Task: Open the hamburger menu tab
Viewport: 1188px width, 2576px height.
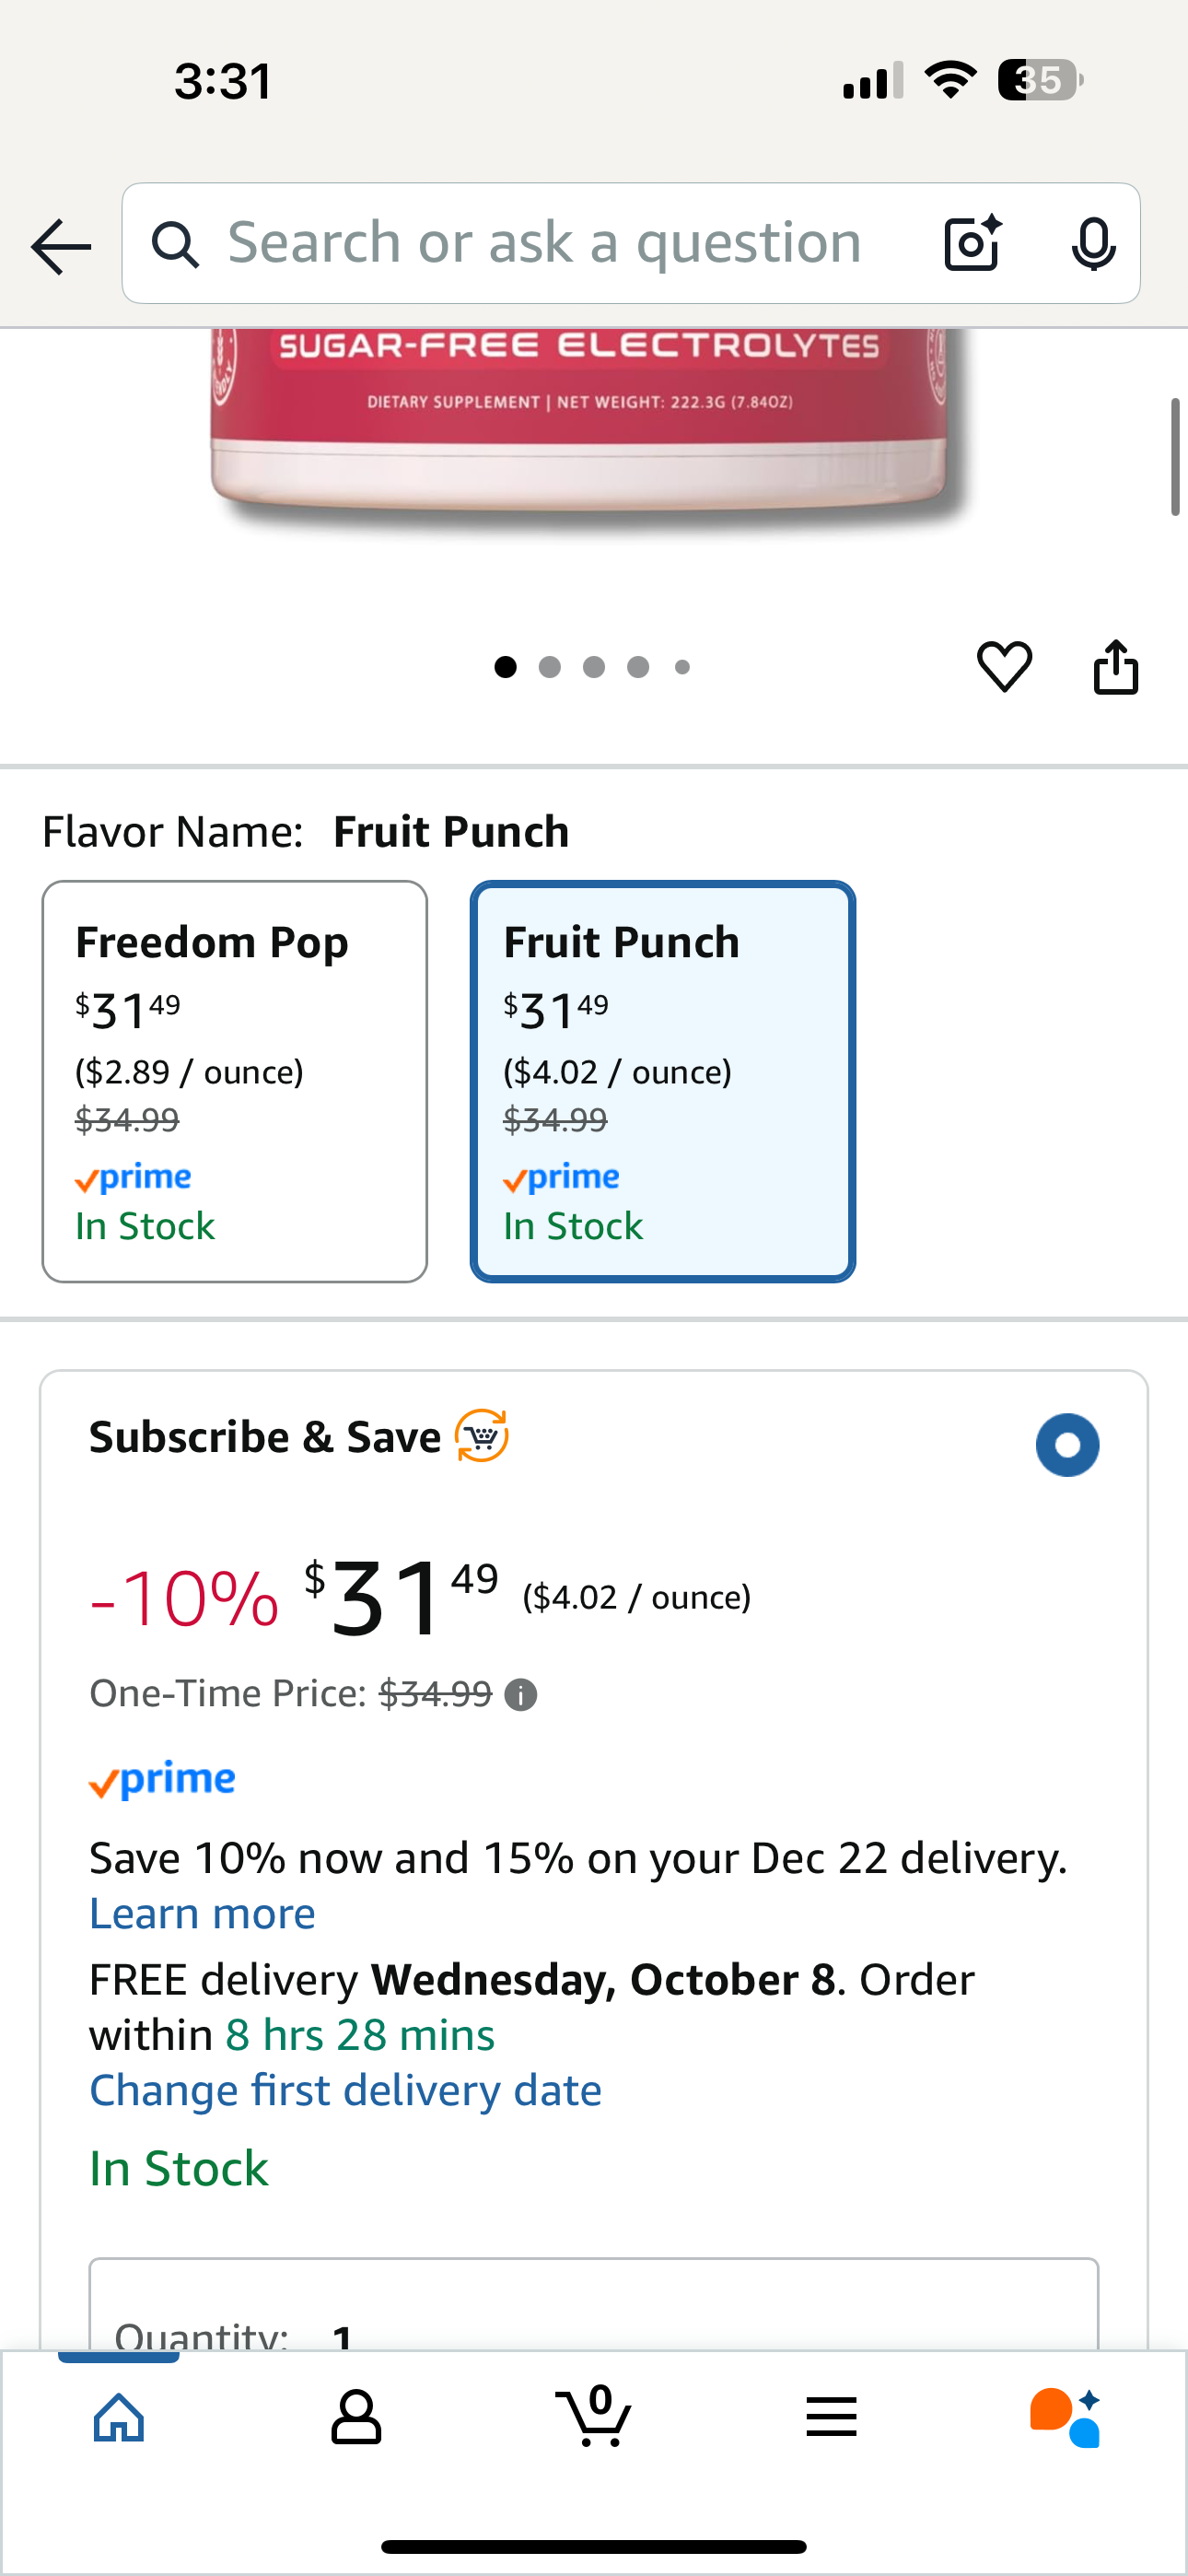Action: pyautogui.click(x=831, y=2417)
